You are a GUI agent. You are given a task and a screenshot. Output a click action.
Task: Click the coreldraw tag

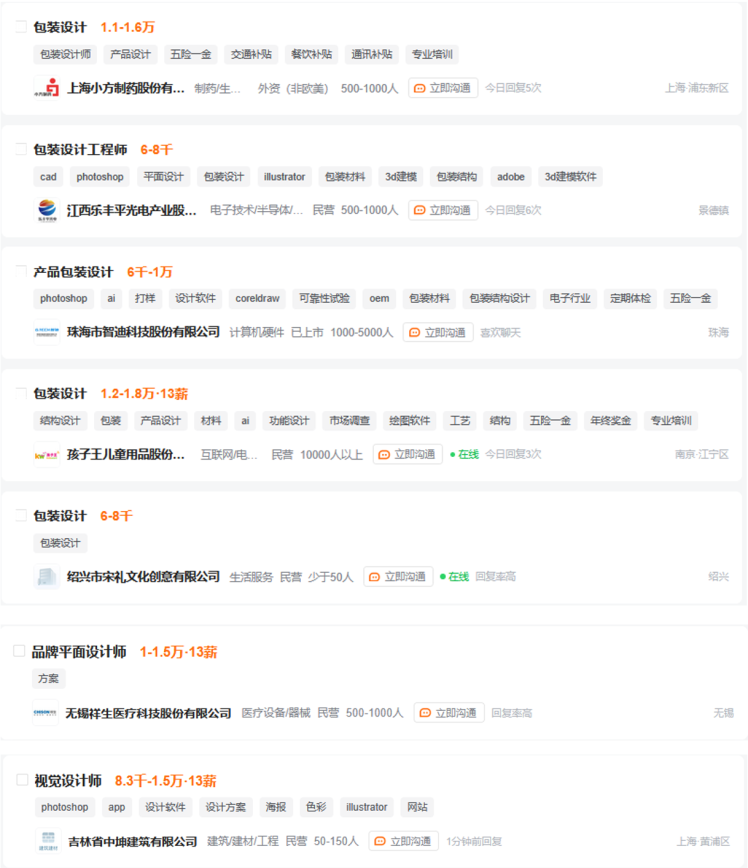click(x=257, y=298)
